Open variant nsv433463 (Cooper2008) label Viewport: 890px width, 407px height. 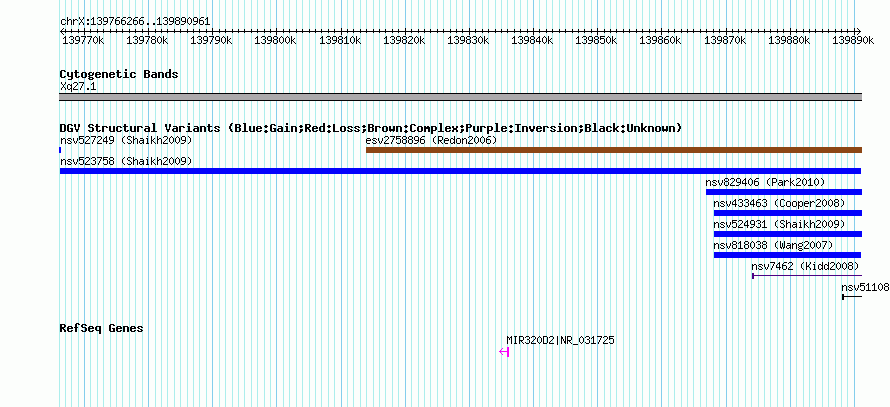(x=779, y=203)
